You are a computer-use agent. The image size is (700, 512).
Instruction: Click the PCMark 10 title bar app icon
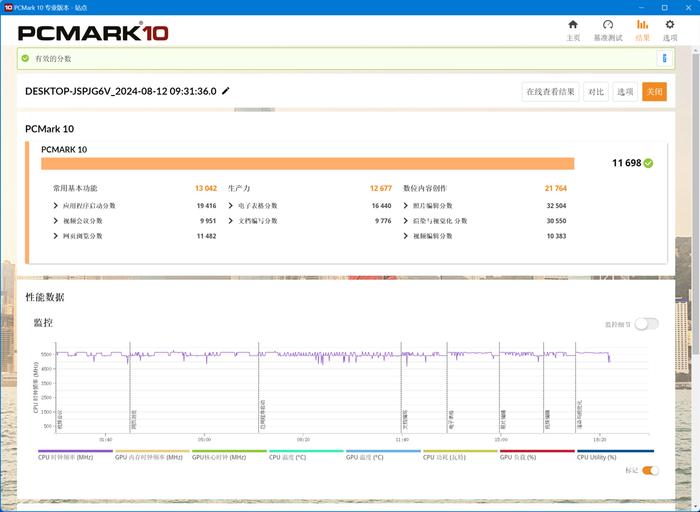click(x=8, y=7)
